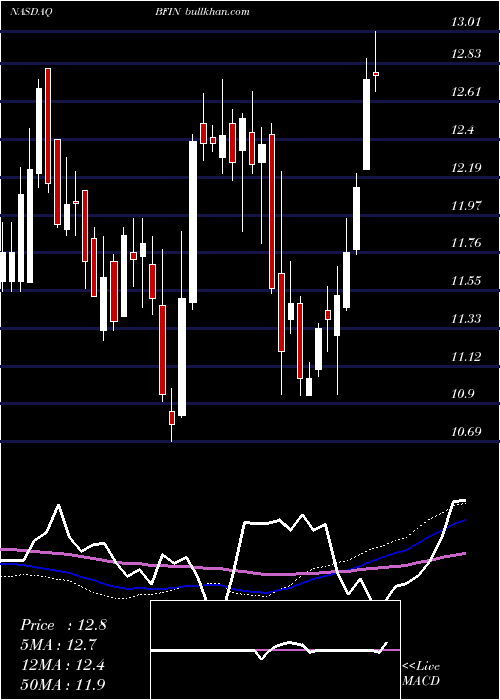
Task: Click the tall white candle before the last candle
Action: (x=366, y=124)
